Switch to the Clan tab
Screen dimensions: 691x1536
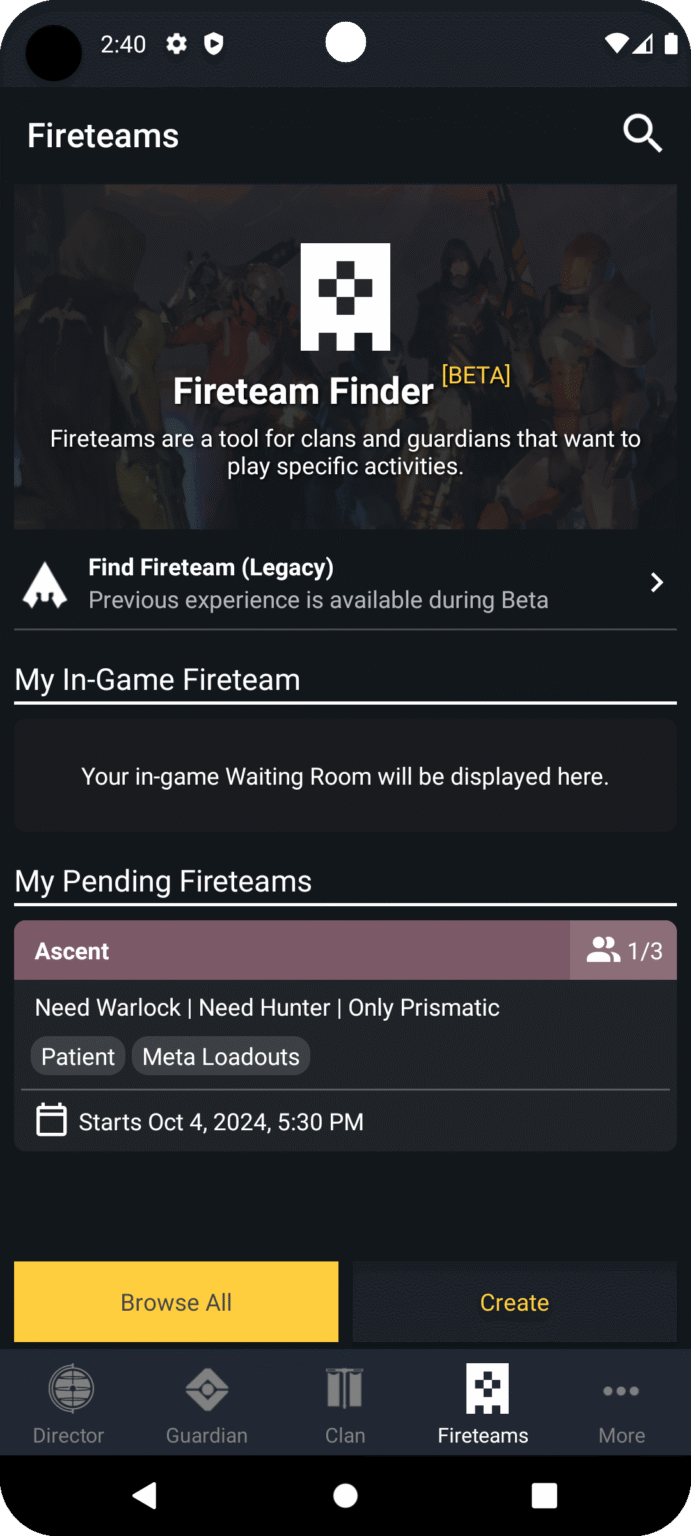[344, 1404]
